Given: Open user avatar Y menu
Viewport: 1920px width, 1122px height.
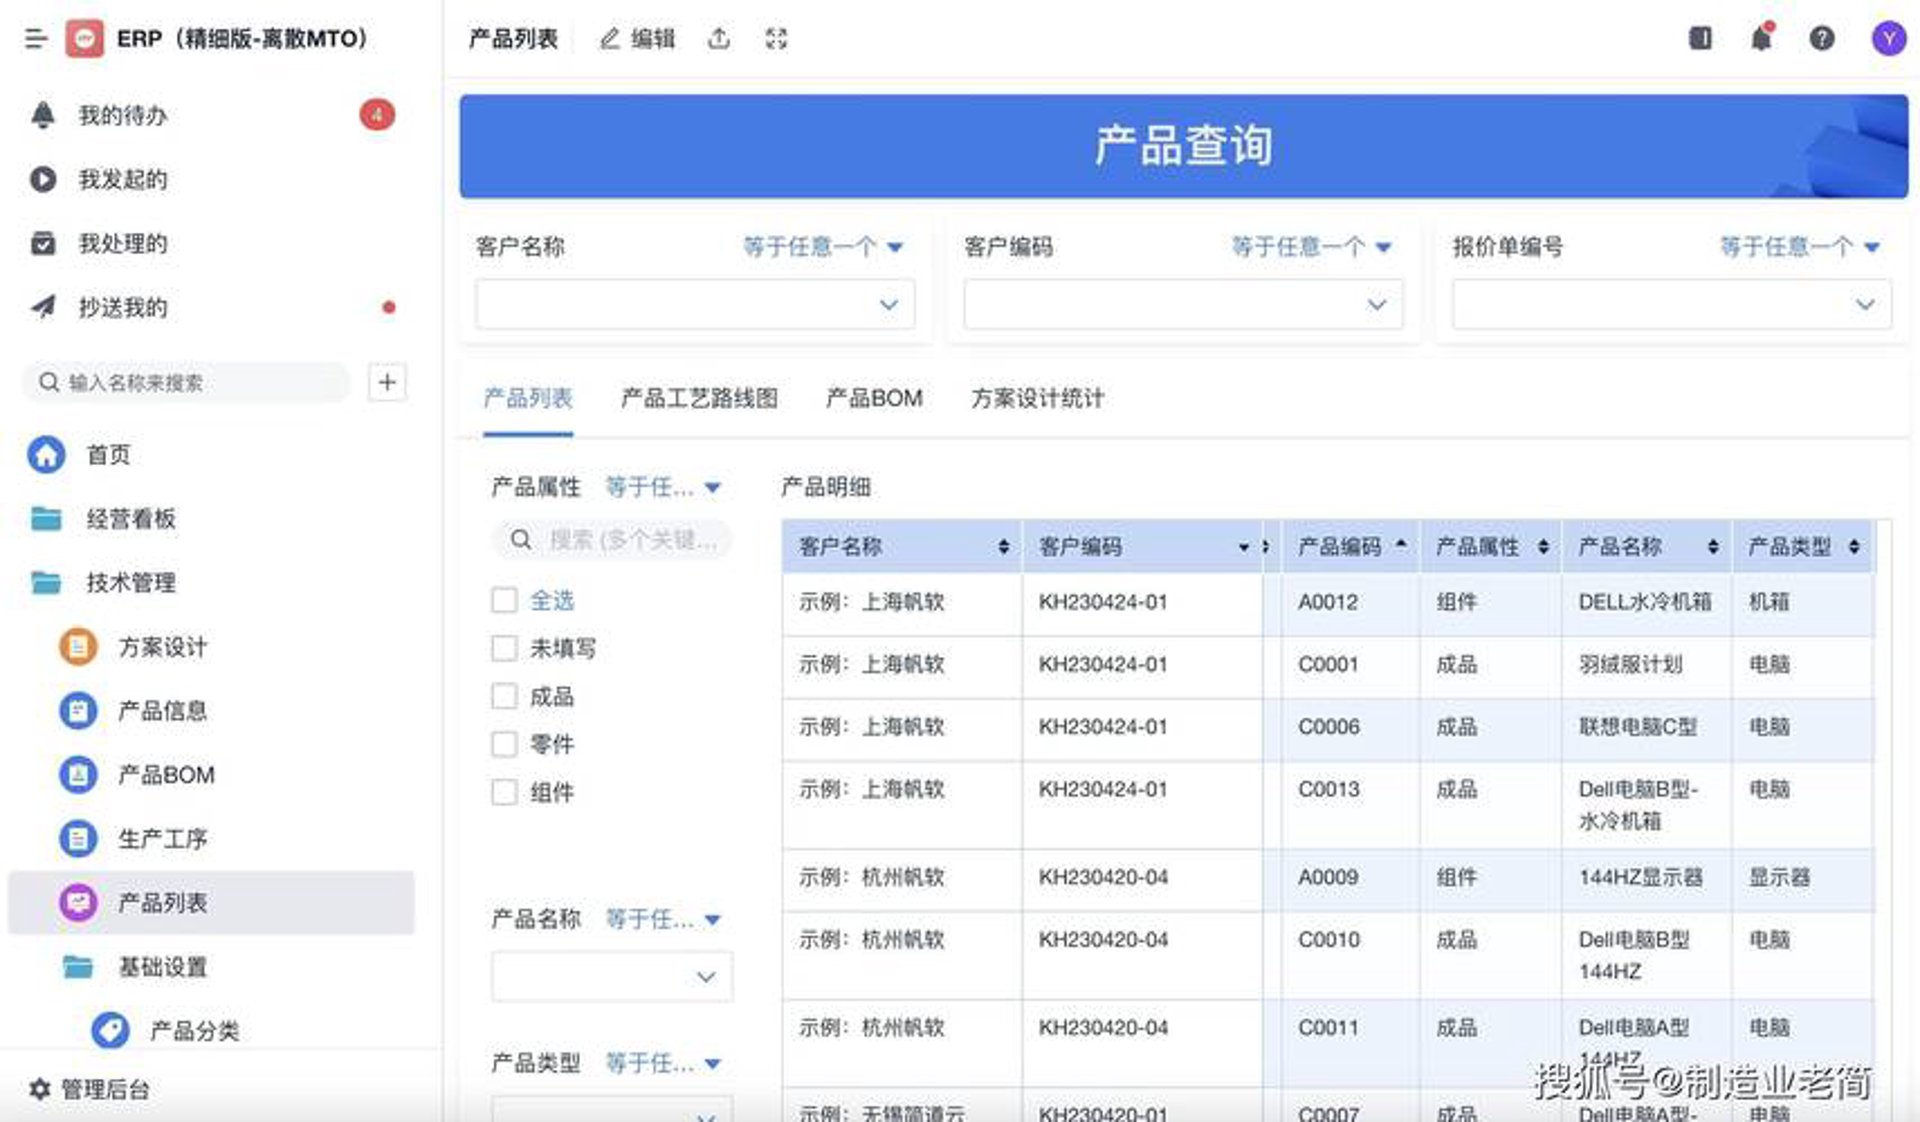Looking at the screenshot, I should (x=1888, y=39).
